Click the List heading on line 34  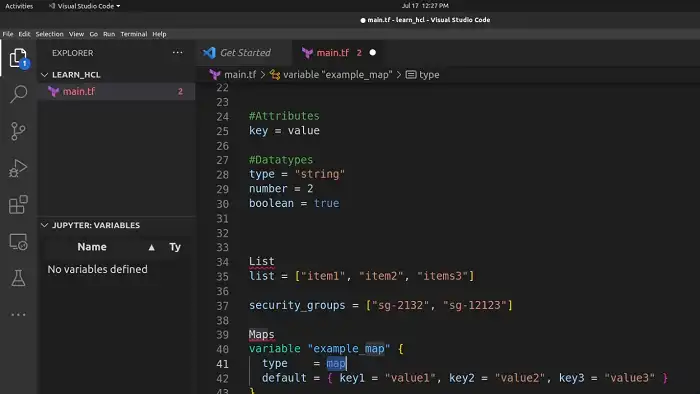(x=262, y=261)
